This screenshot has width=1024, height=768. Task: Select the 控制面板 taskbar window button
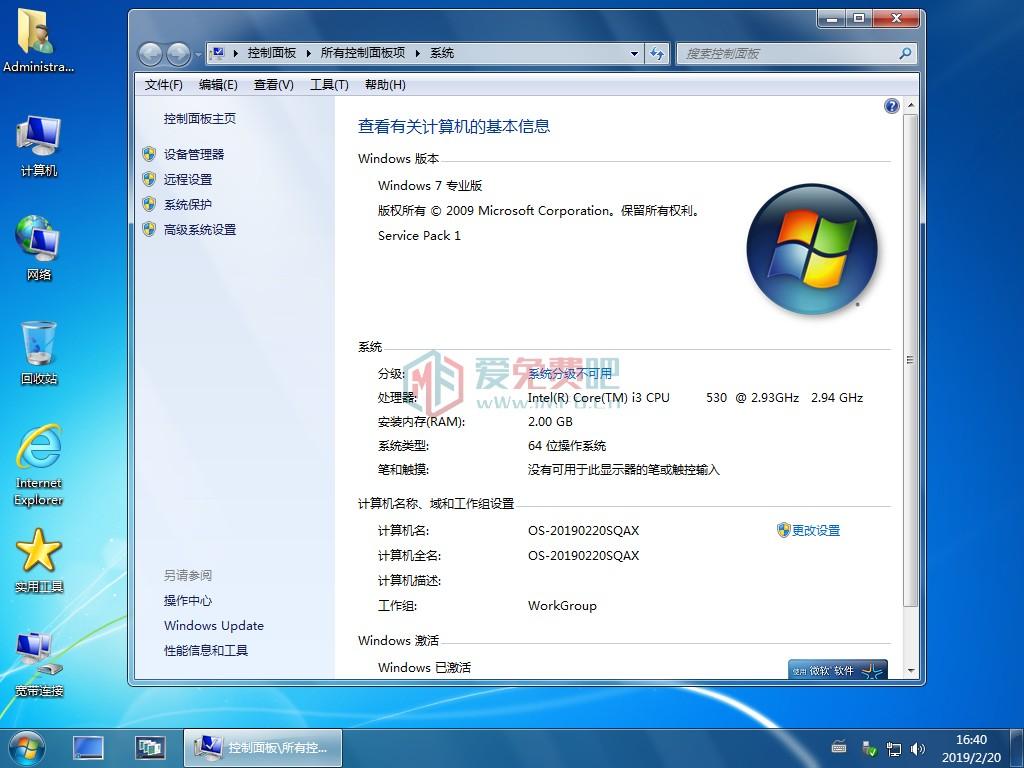pos(263,748)
